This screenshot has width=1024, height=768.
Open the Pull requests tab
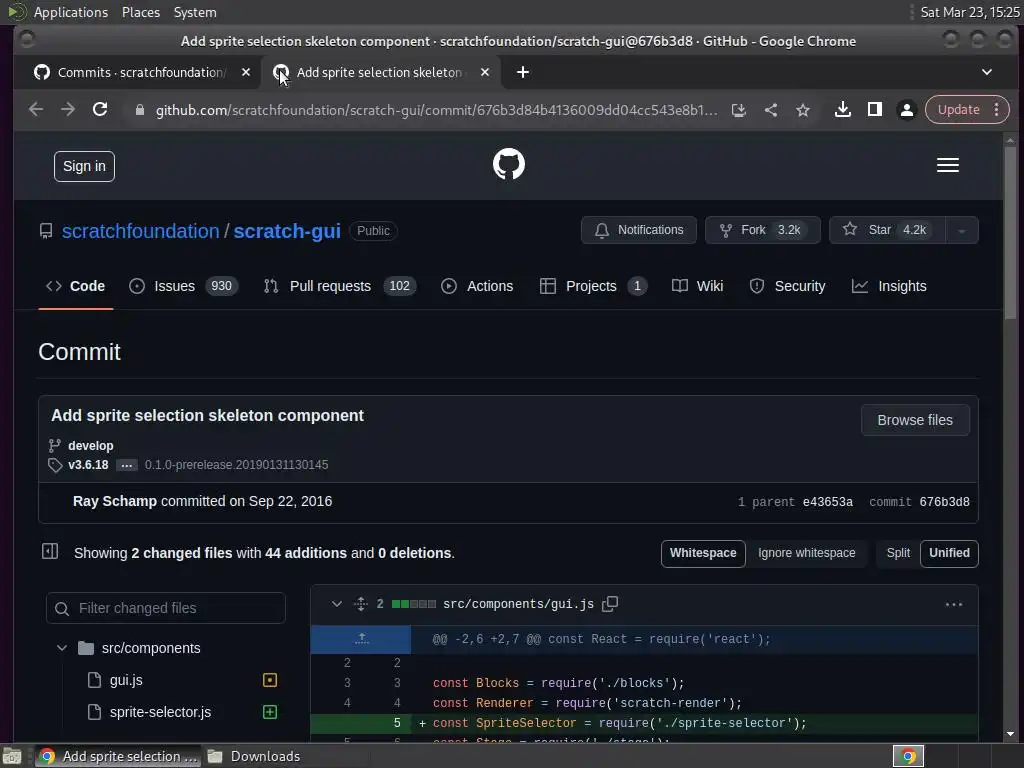340,286
